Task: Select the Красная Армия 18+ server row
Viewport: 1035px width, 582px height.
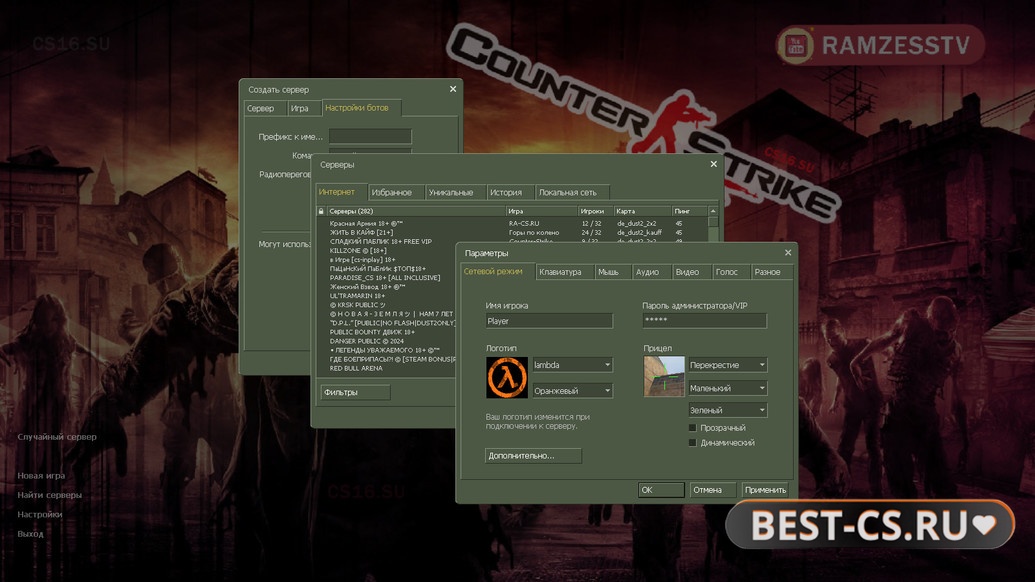Action: pyautogui.click(x=514, y=224)
